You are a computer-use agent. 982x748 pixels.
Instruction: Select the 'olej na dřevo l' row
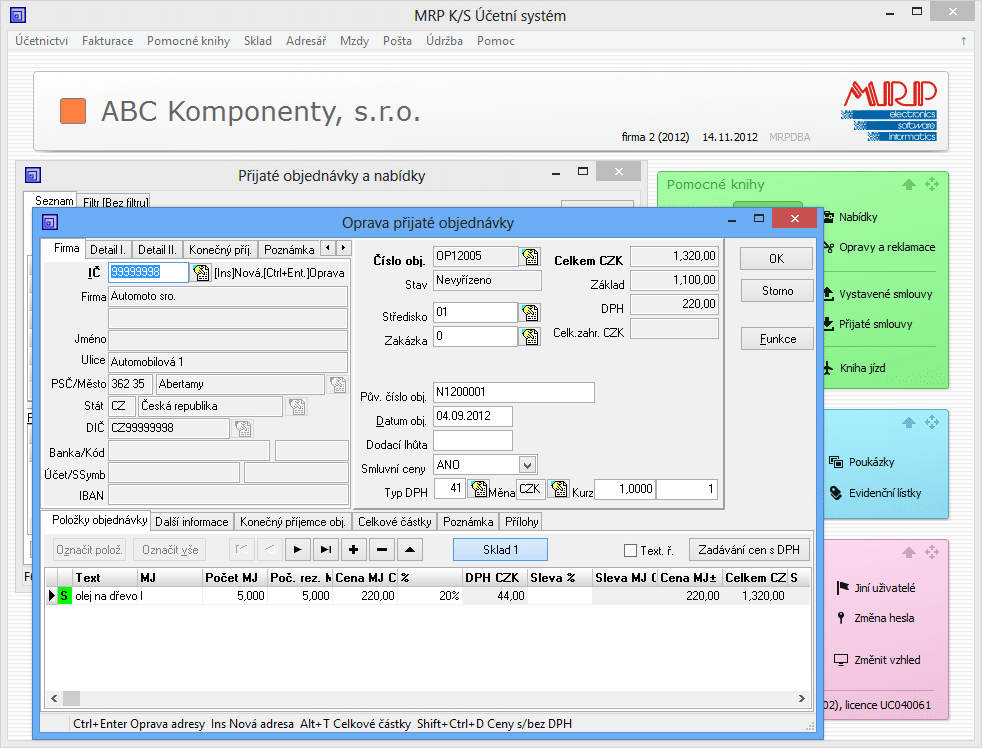(428, 596)
